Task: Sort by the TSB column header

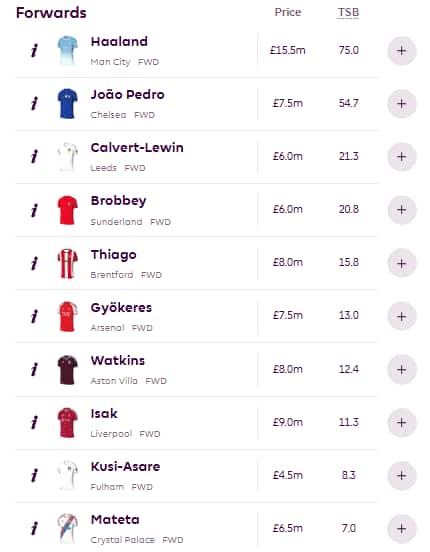Action: pos(348,12)
